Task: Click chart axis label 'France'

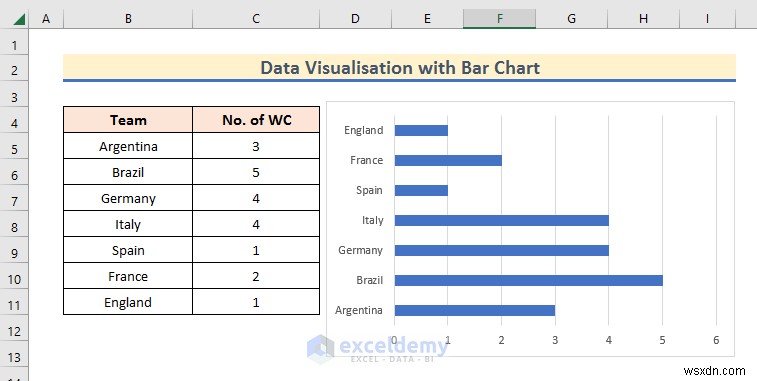Action: tap(366, 160)
